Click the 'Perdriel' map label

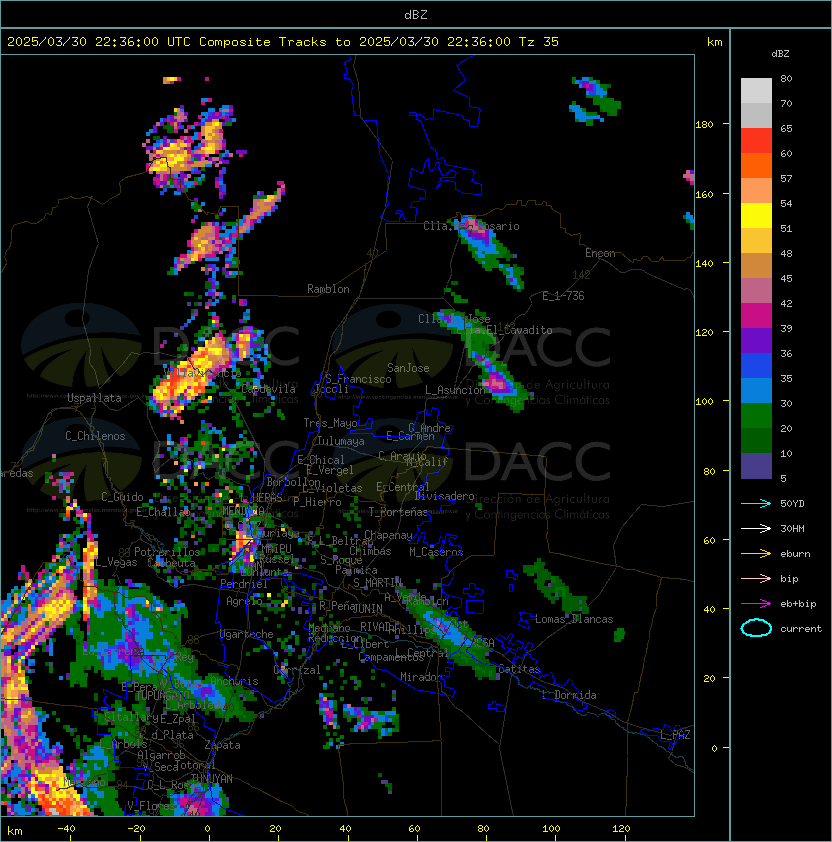tap(244, 584)
